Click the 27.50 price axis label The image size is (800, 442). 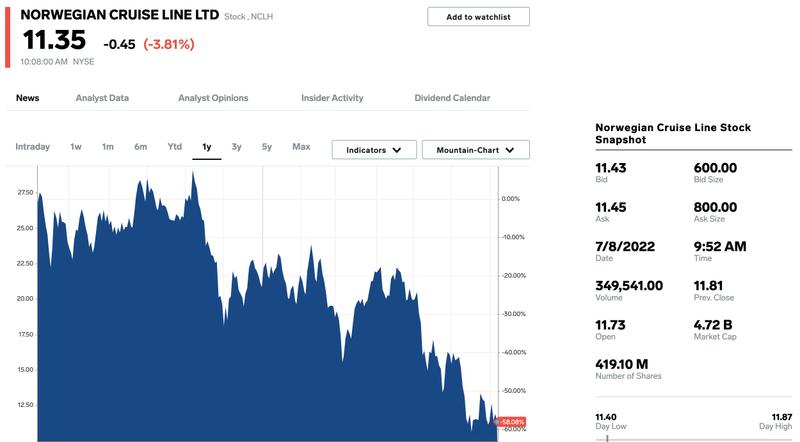tap(26, 192)
